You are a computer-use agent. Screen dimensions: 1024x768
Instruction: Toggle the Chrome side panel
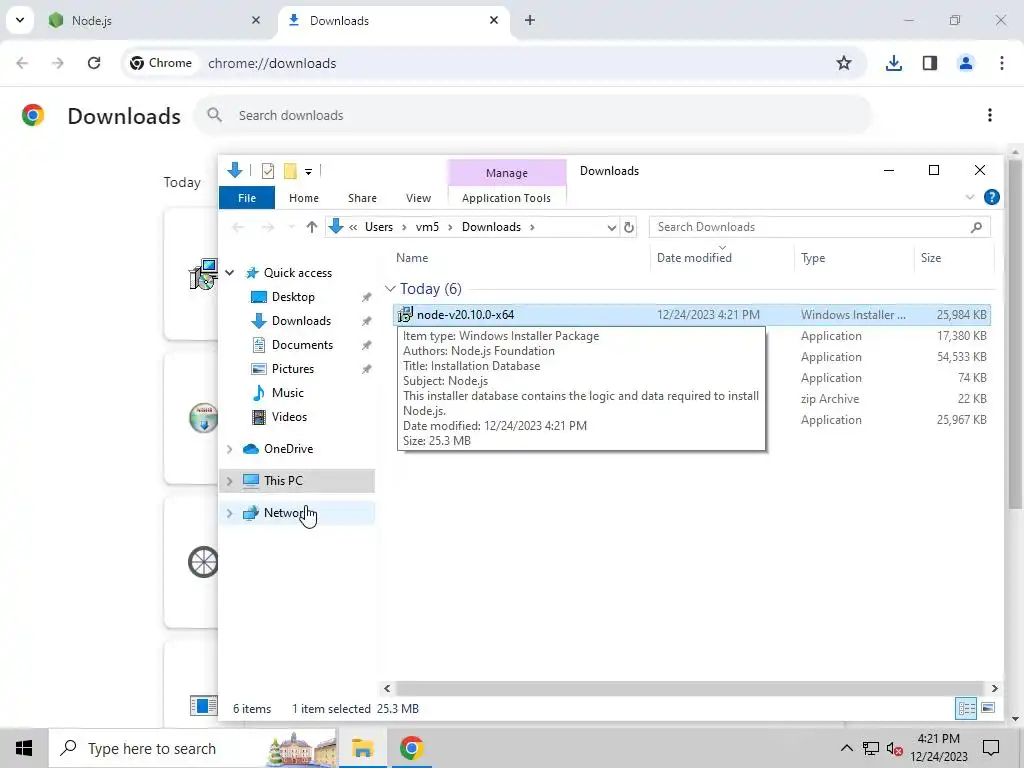(930, 63)
